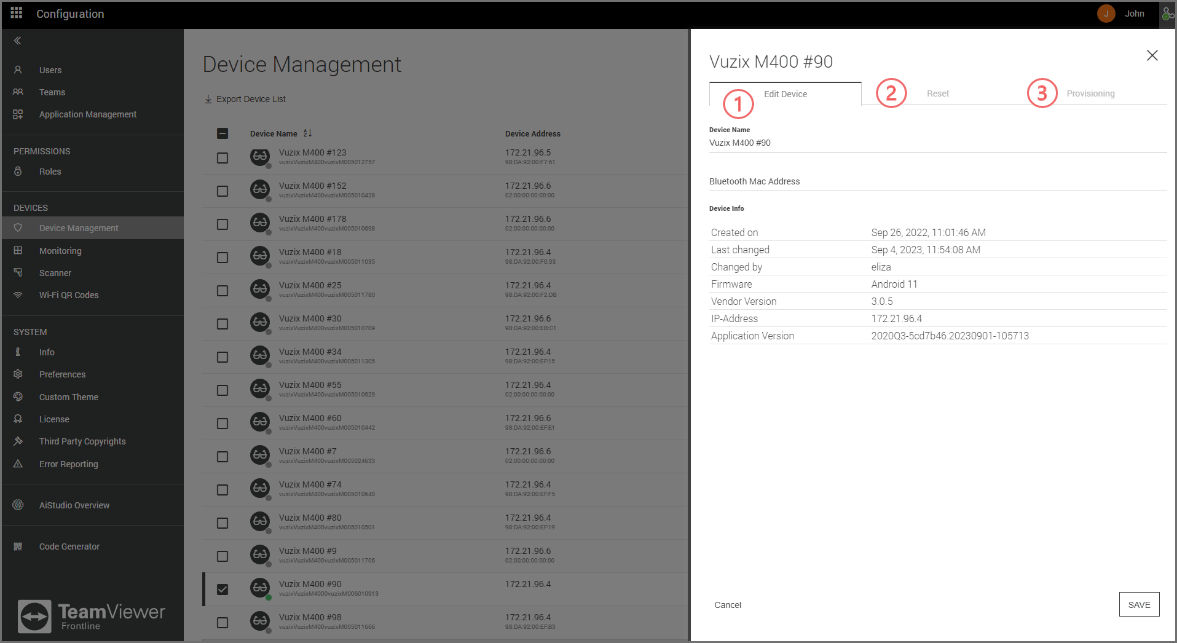Select the Vuzix M400 #9 device name
The height and width of the screenshot is (643, 1177).
click(x=307, y=551)
